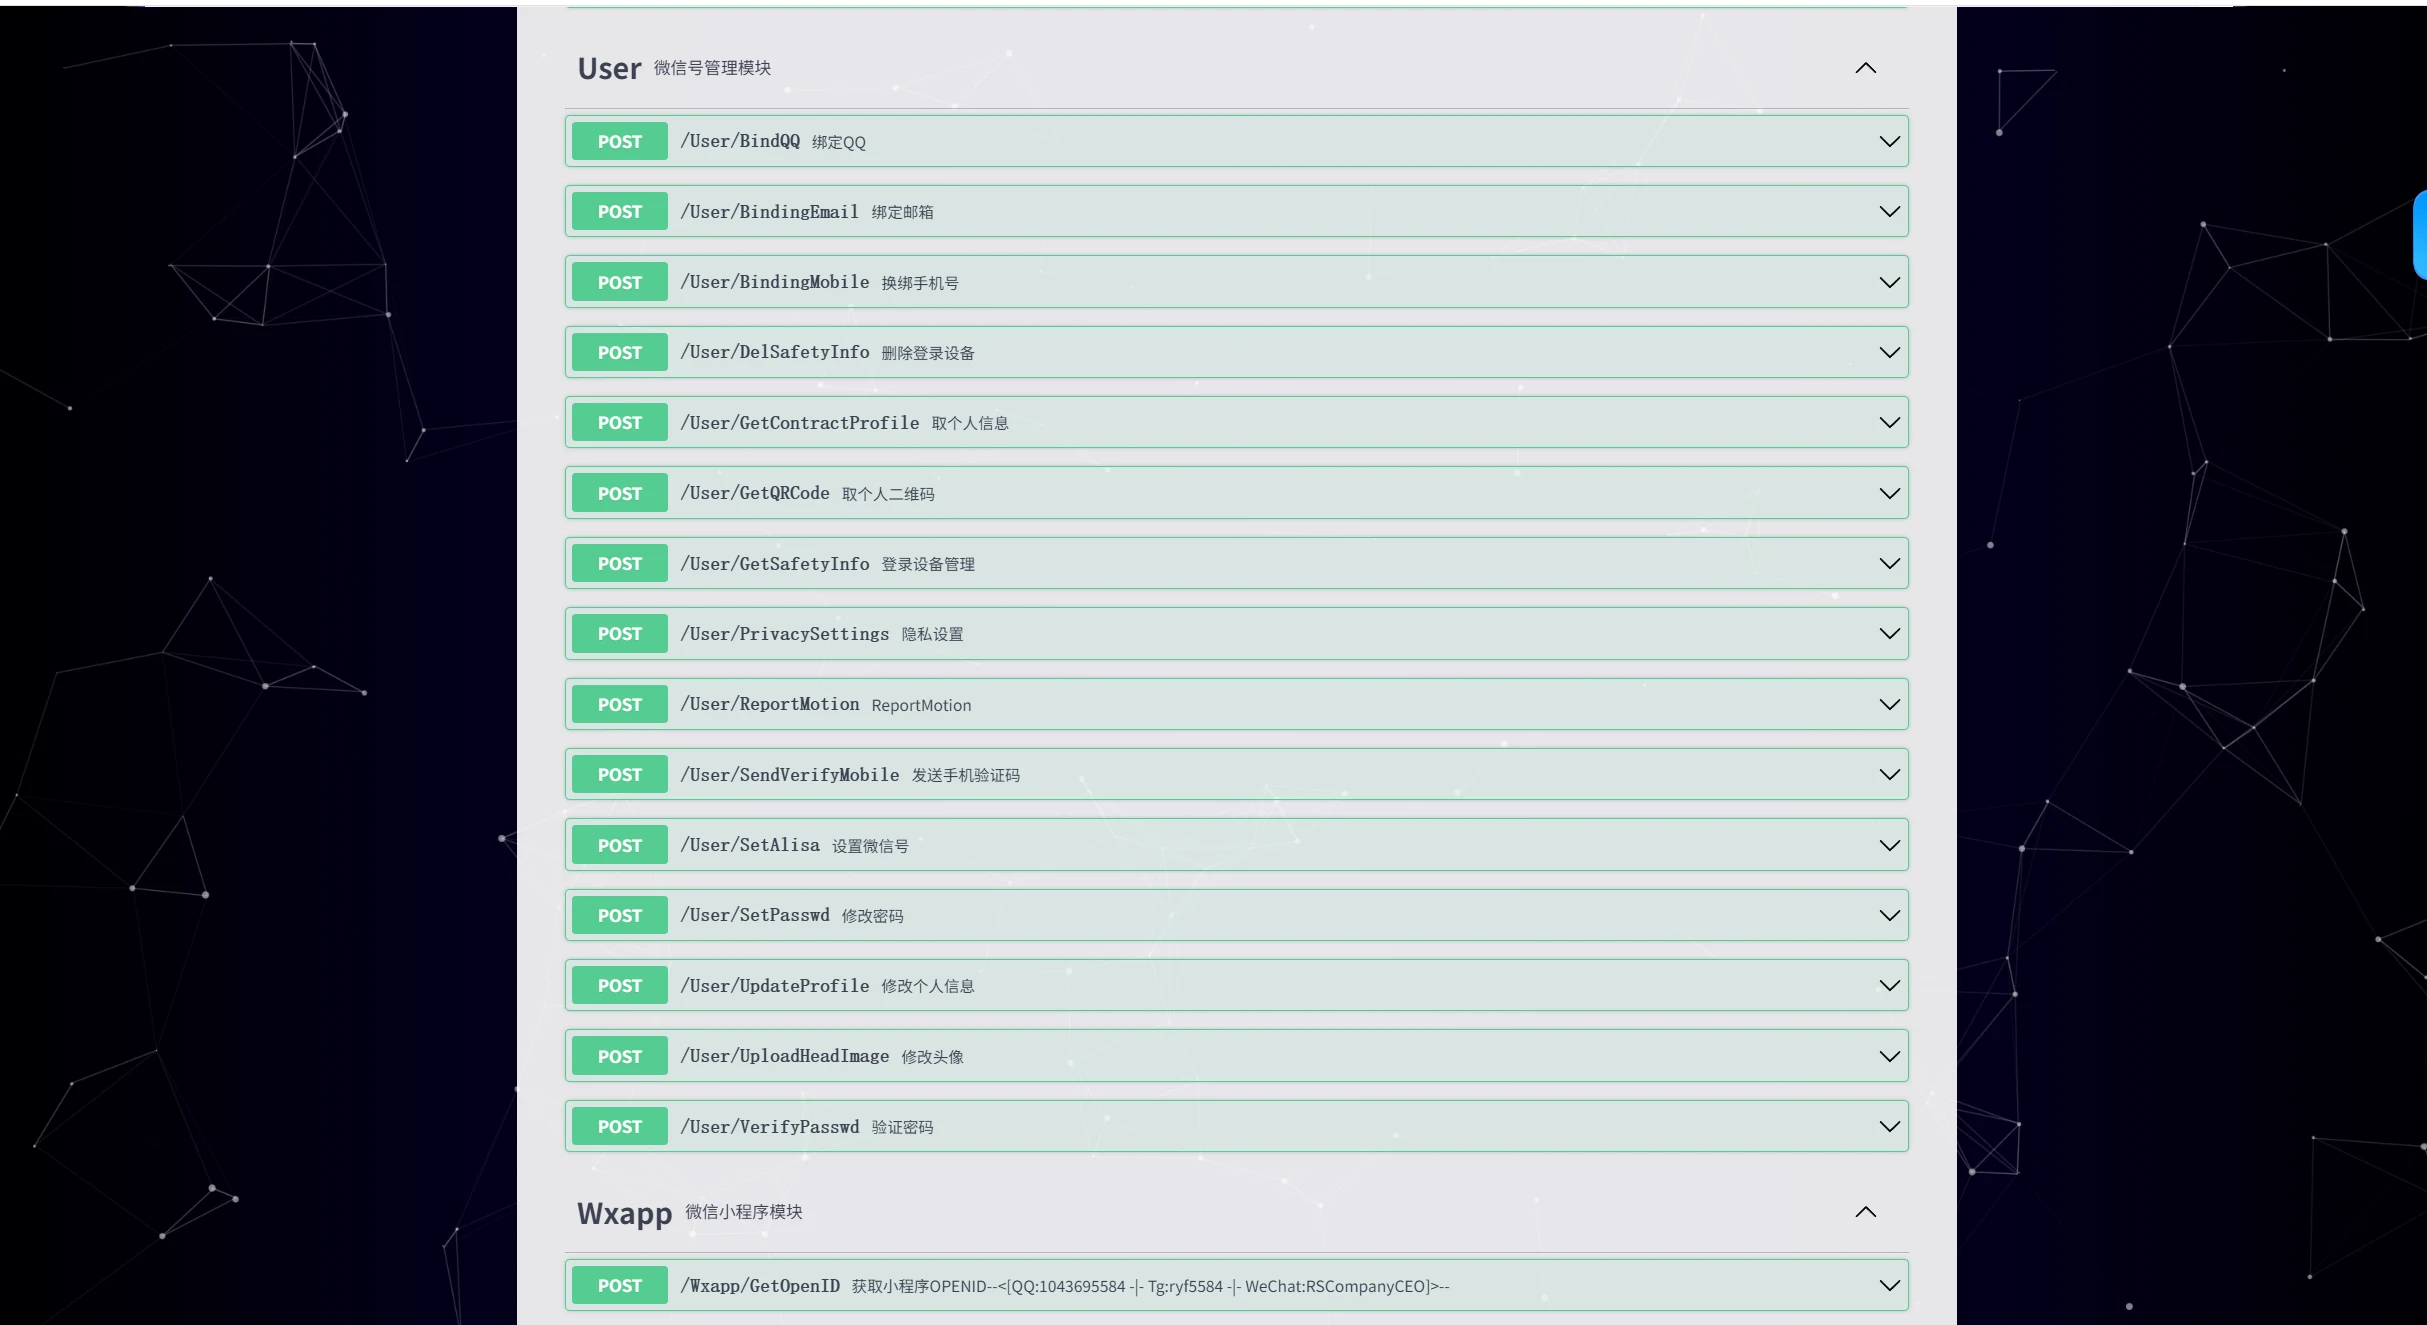The height and width of the screenshot is (1325, 2427).
Task: Expand /User/GetContractProfile chevron arrow
Action: click(x=1889, y=423)
